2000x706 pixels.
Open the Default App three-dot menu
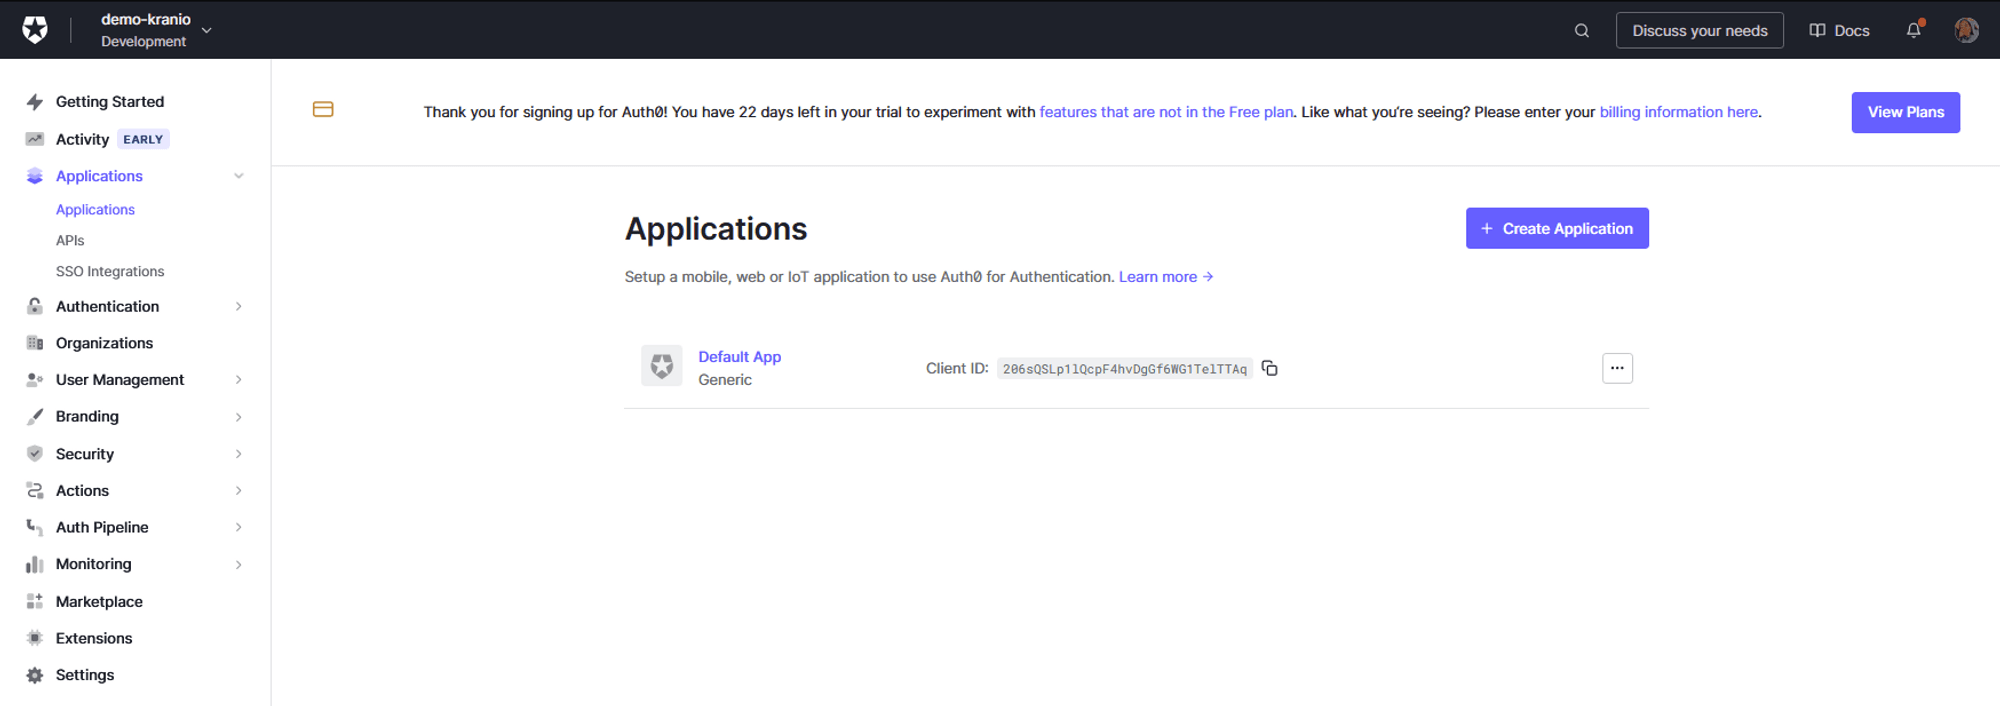(x=1616, y=368)
